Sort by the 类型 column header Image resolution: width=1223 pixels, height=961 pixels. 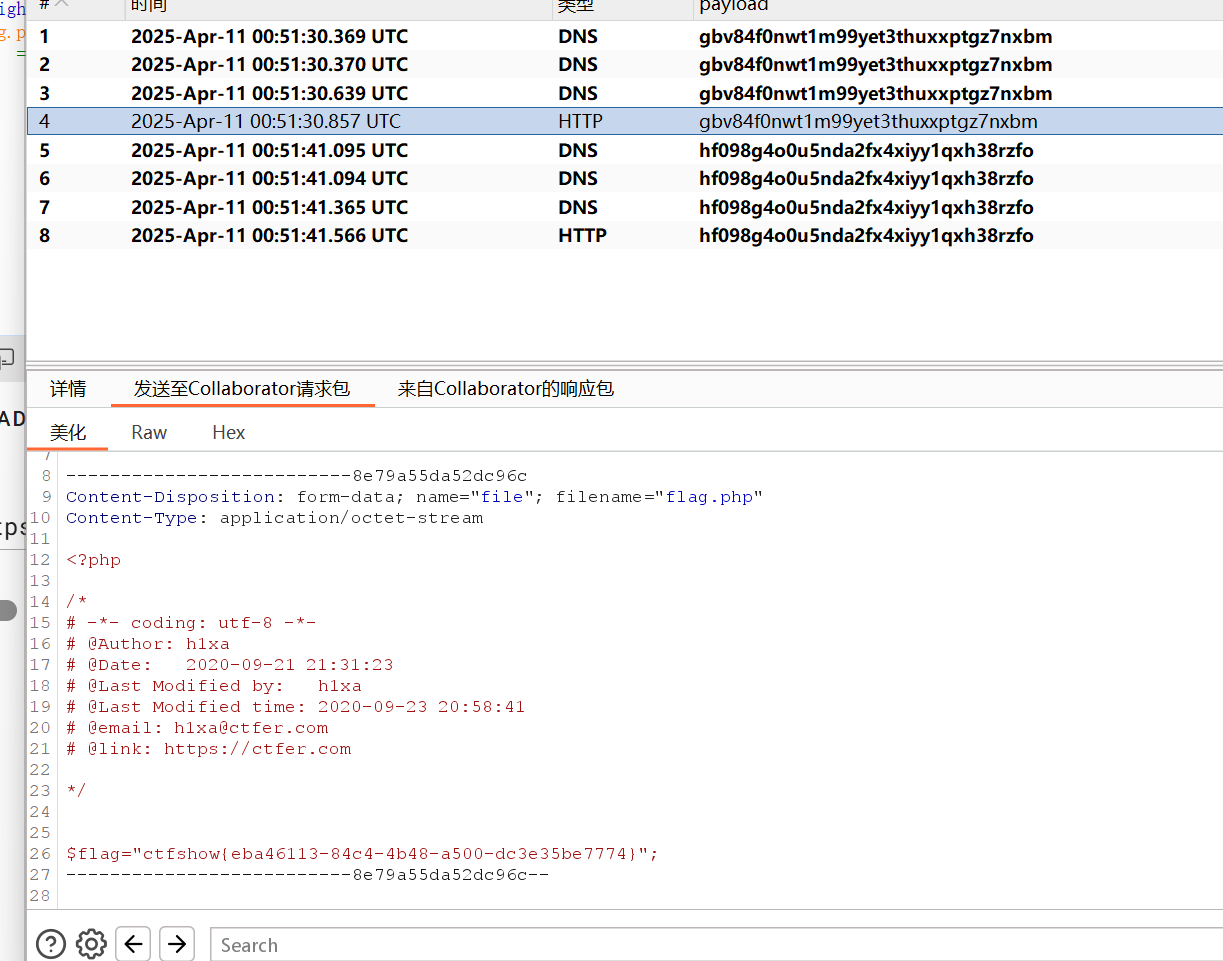coord(575,6)
